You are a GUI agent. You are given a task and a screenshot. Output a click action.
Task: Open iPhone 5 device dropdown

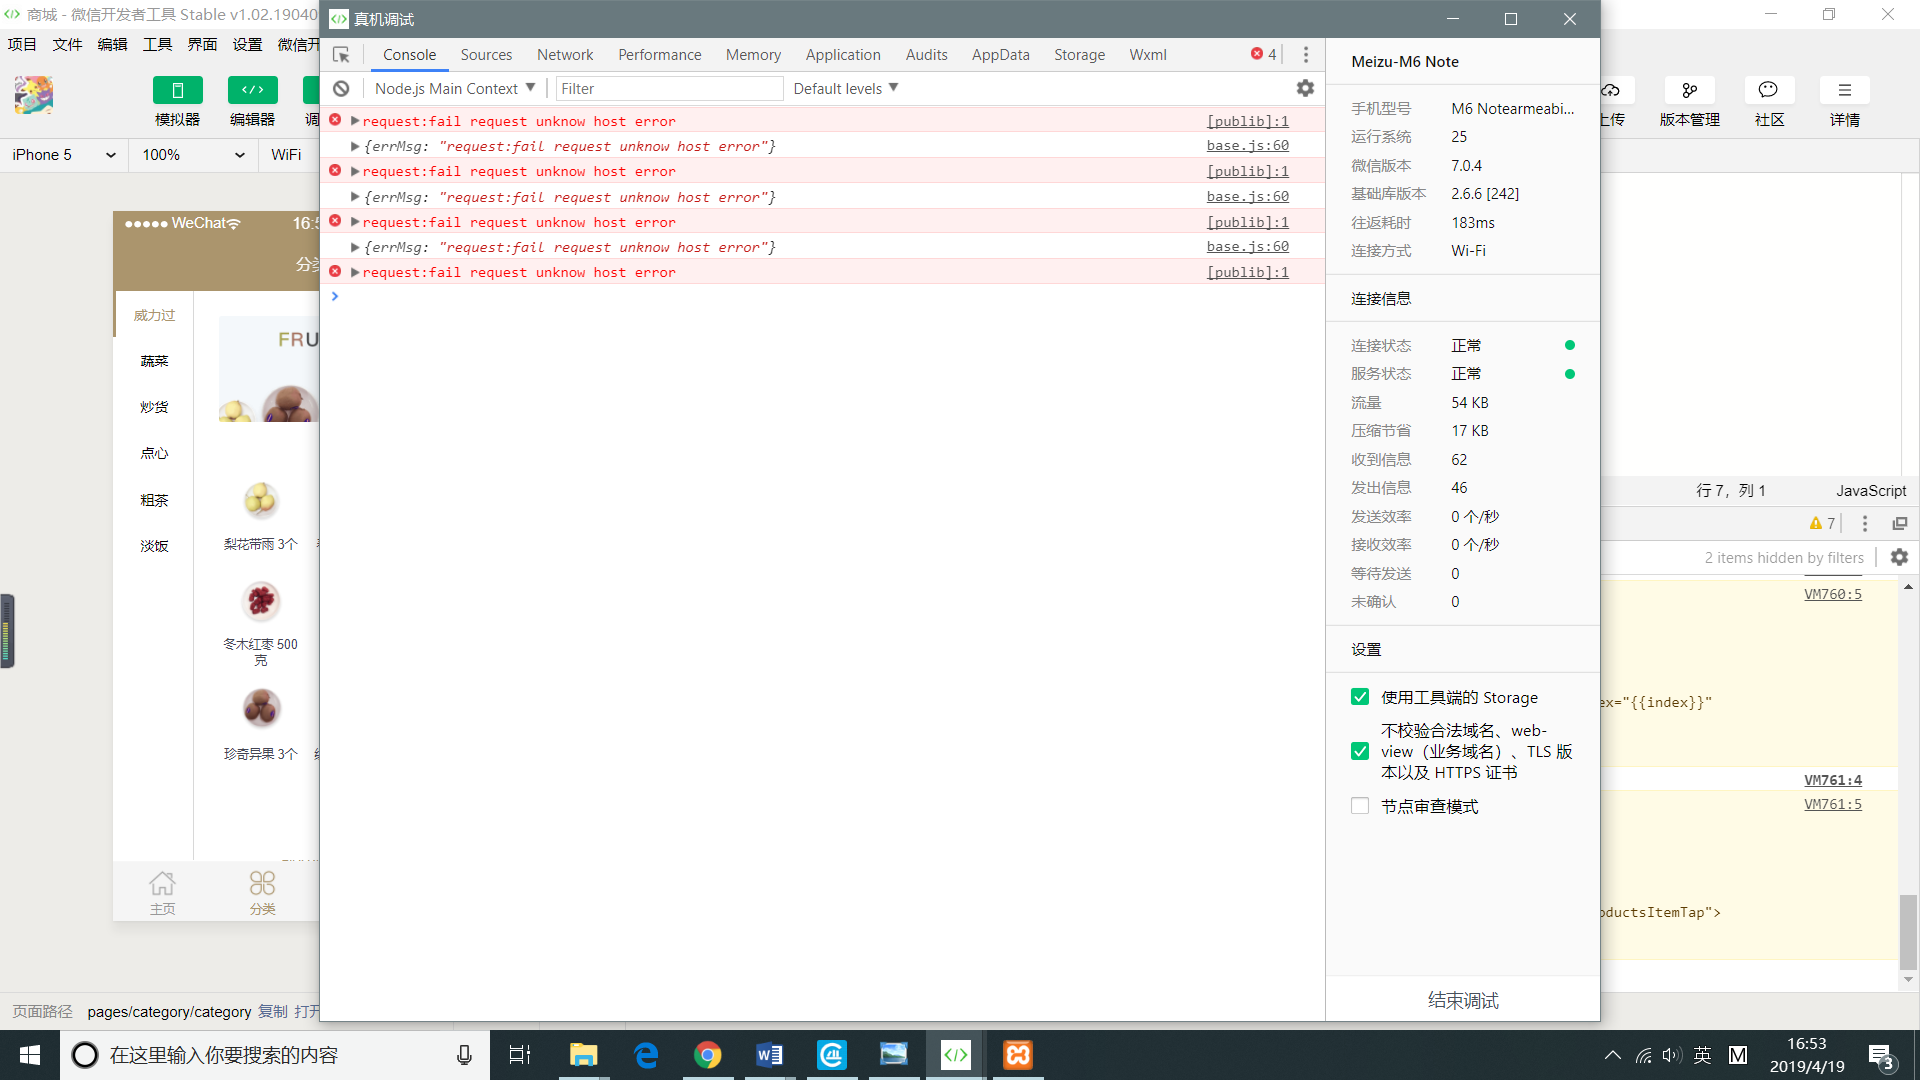[x=64, y=155]
